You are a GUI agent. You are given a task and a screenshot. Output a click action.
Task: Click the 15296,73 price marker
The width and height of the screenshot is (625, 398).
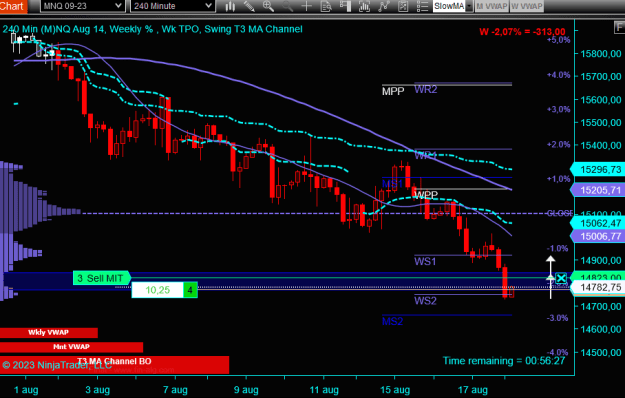[x=599, y=169]
